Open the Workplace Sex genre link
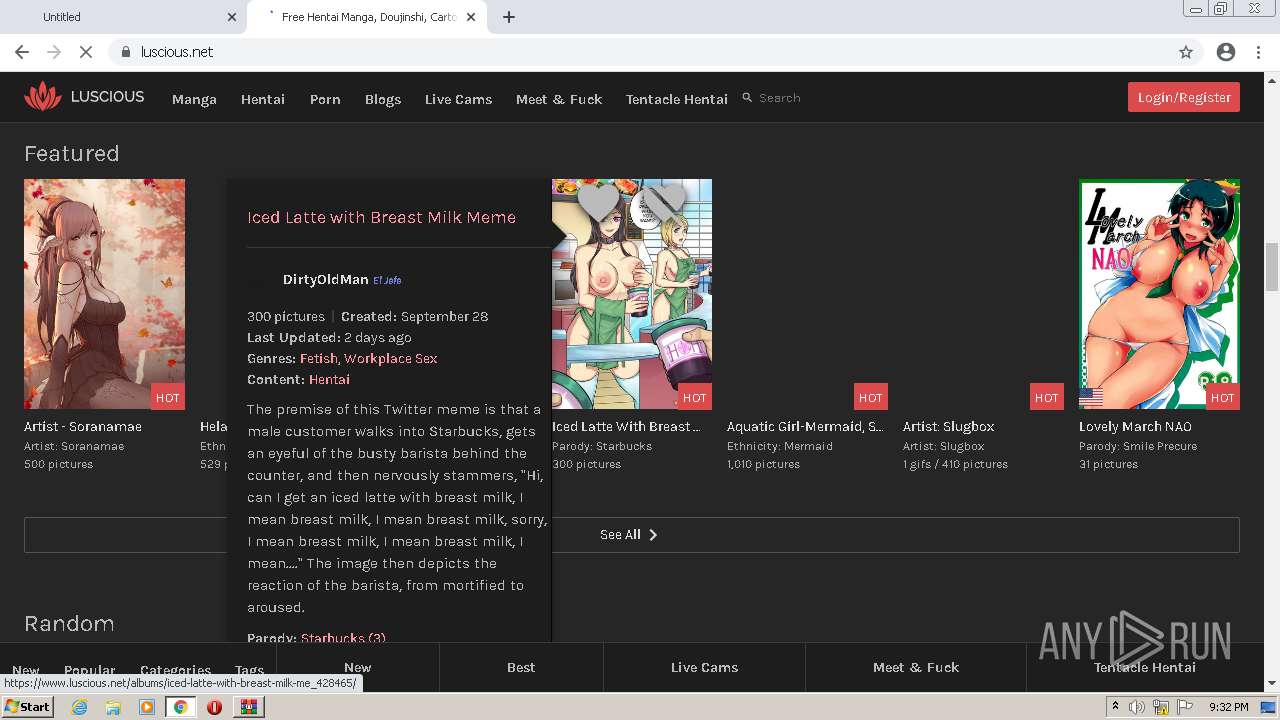Viewport: 1280px width, 720px height. pos(391,358)
